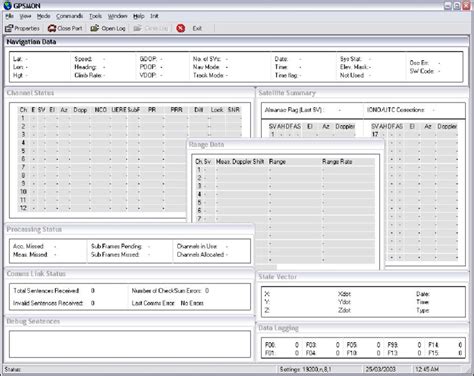Click the time '12:45 AM' in status bar
The width and height of the screenshot is (474, 376).
427,369
